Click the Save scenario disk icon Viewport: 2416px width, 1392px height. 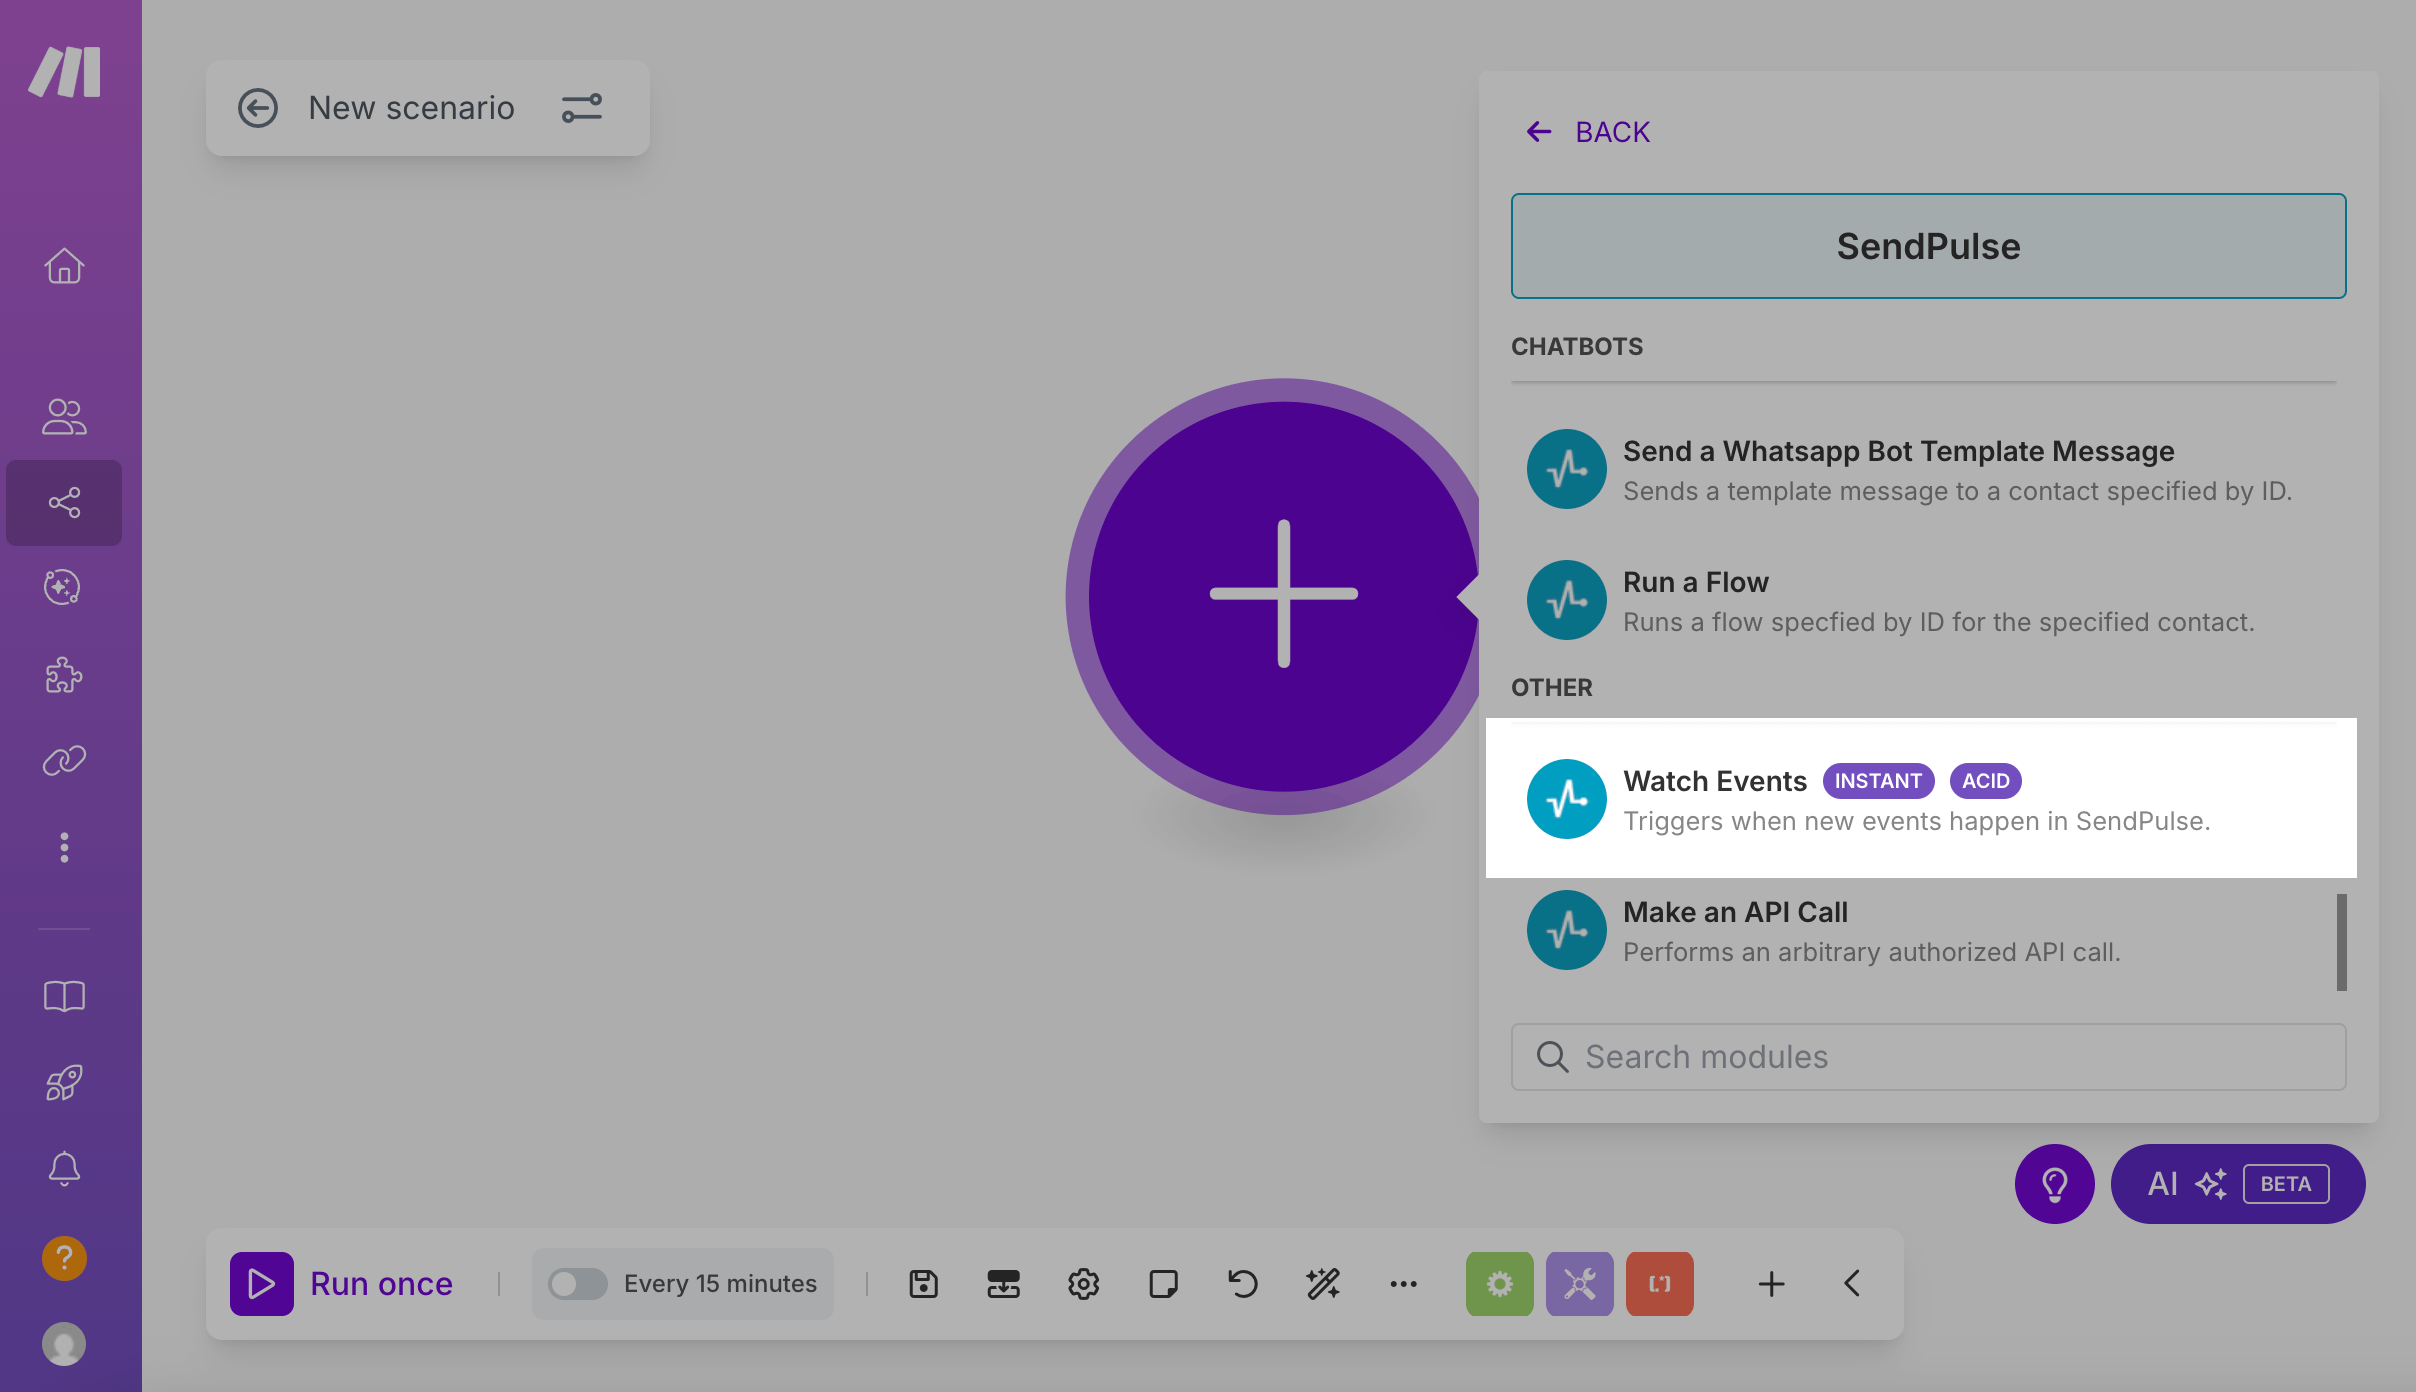[x=923, y=1283]
